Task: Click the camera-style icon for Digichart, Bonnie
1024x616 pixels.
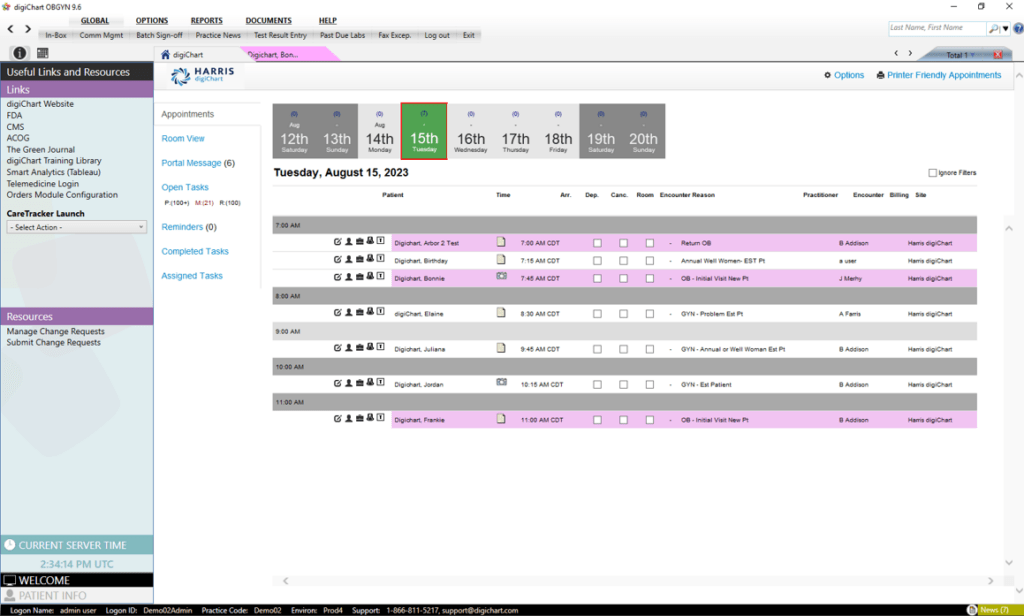Action: click(501, 276)
